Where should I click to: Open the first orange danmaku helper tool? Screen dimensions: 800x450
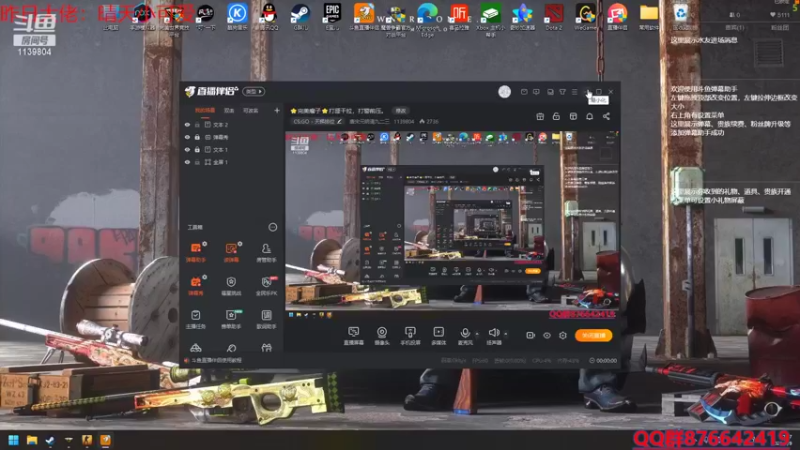pos(196,252)
